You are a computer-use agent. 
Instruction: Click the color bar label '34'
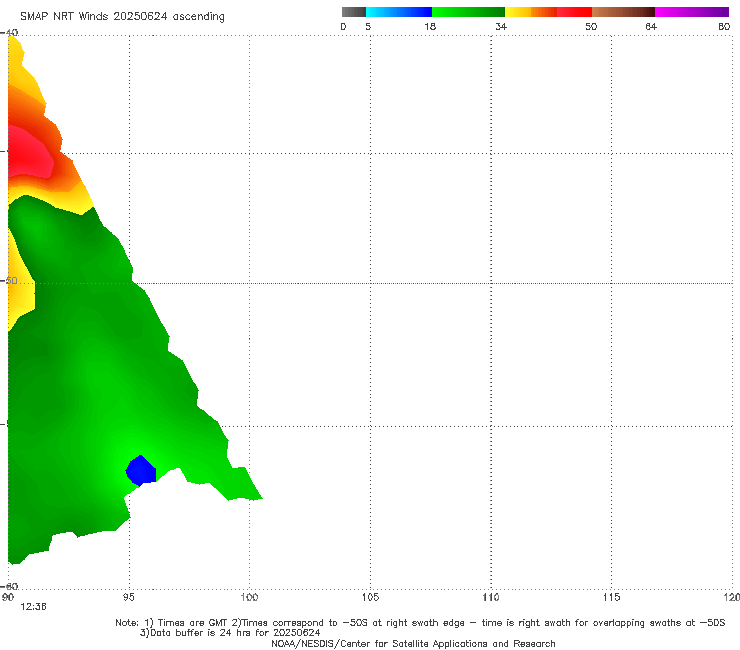click(x=501, y=27)
